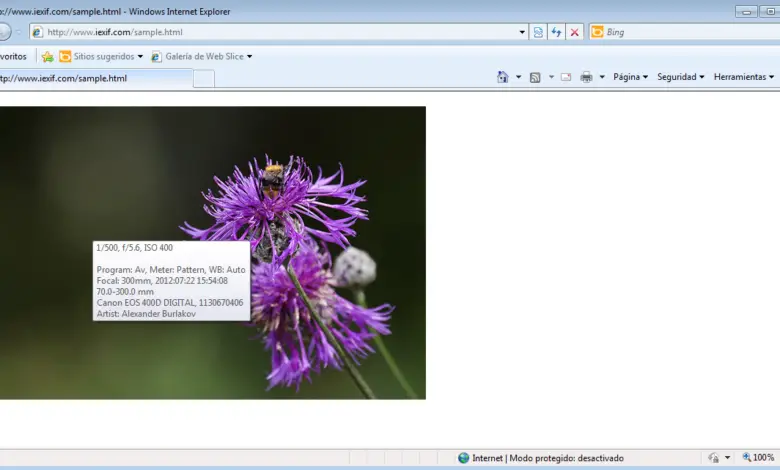
Task: Click Modo protegido: desactivado status text
Action: (x=566, y=458)
